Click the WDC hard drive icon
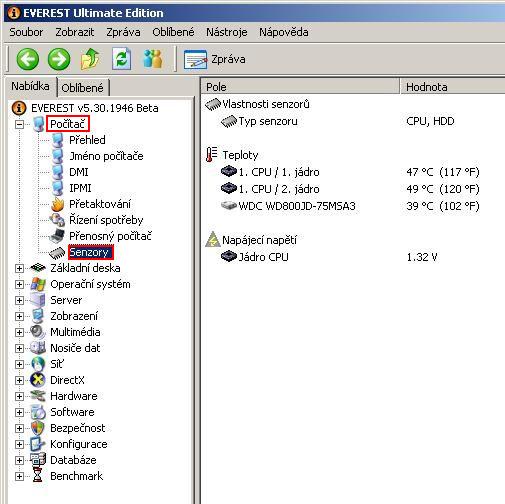 [229, 205]
